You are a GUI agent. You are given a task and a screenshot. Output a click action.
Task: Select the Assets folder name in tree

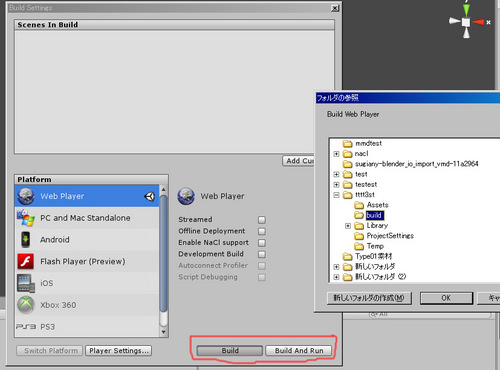tap(378, 205)
